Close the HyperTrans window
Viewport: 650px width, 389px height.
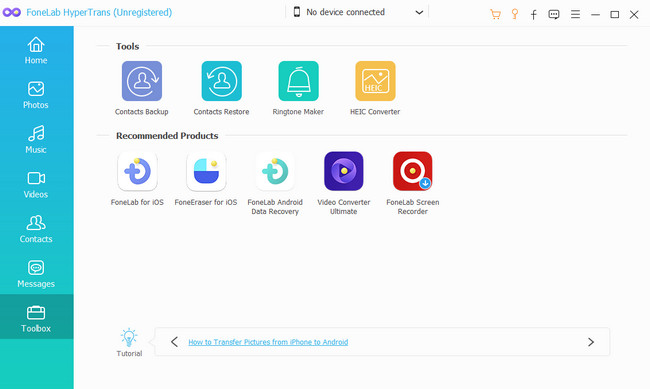(x=634, y=15)
